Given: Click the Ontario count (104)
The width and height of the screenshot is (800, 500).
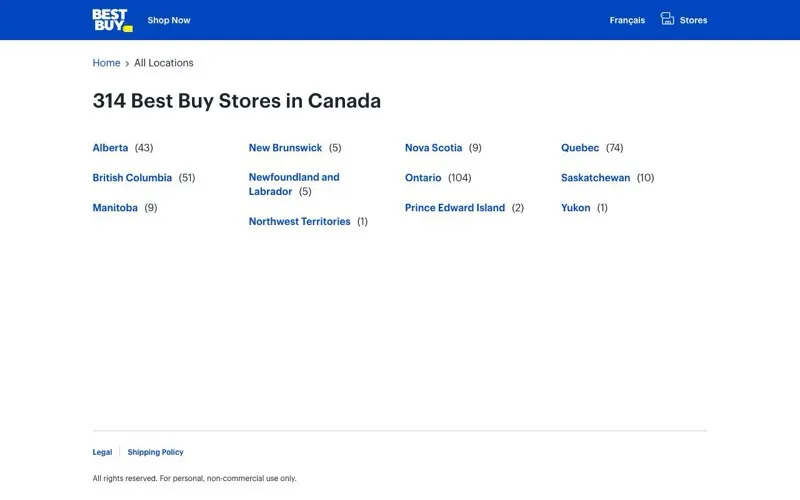Looking at the screenshot, I should point(460,178).
